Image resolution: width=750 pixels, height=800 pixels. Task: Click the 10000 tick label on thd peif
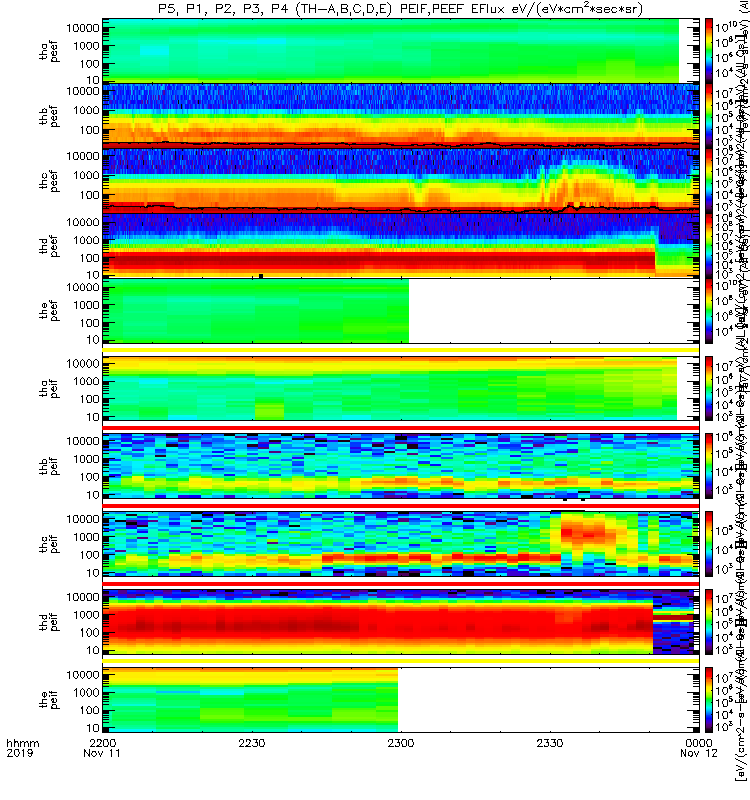(83, 597)
